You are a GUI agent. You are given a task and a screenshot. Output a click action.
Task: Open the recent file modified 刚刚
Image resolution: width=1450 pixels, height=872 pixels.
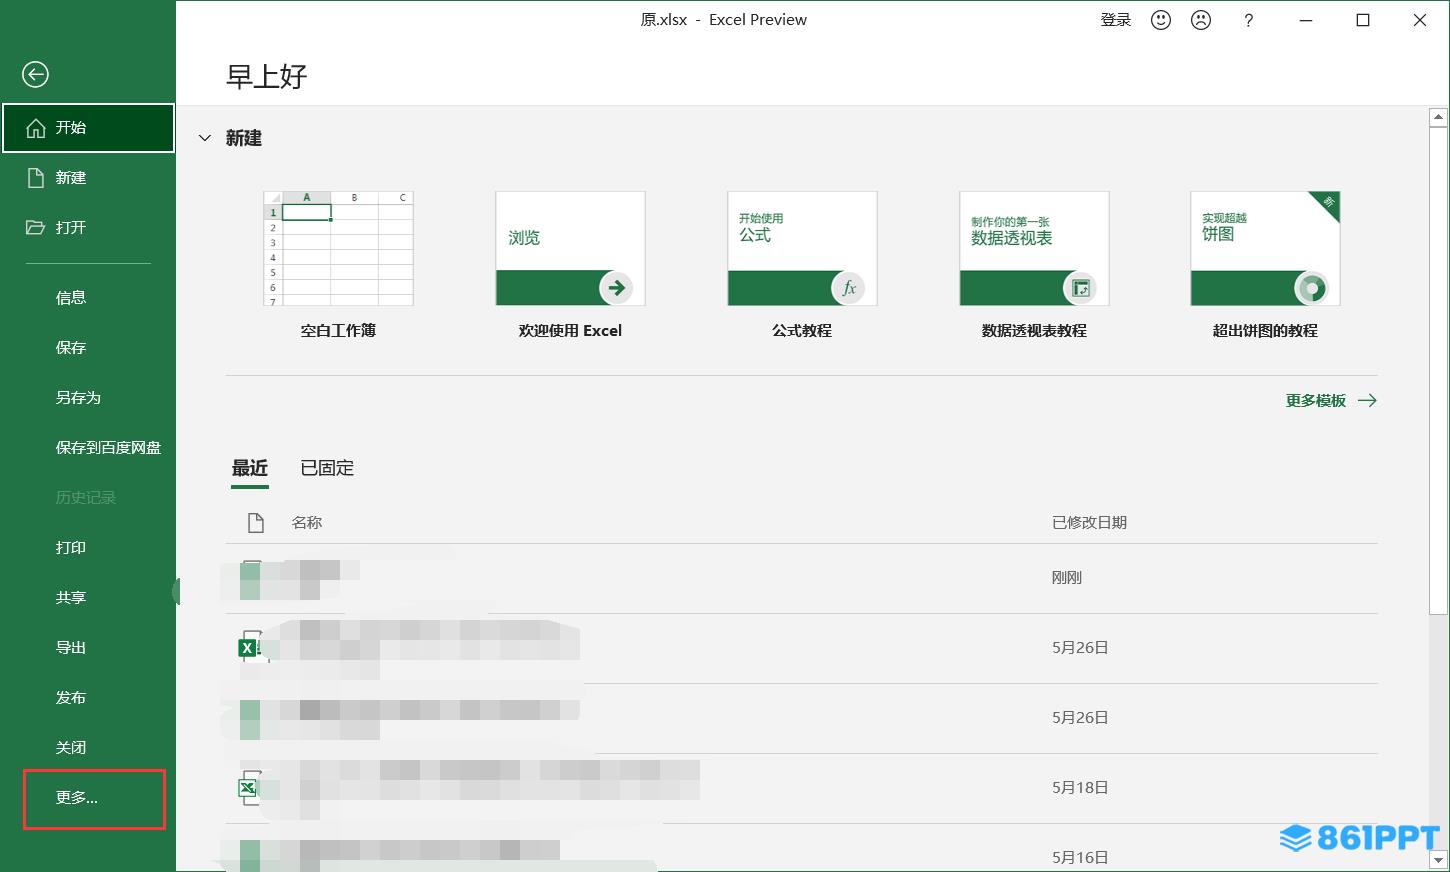[802, 579]
